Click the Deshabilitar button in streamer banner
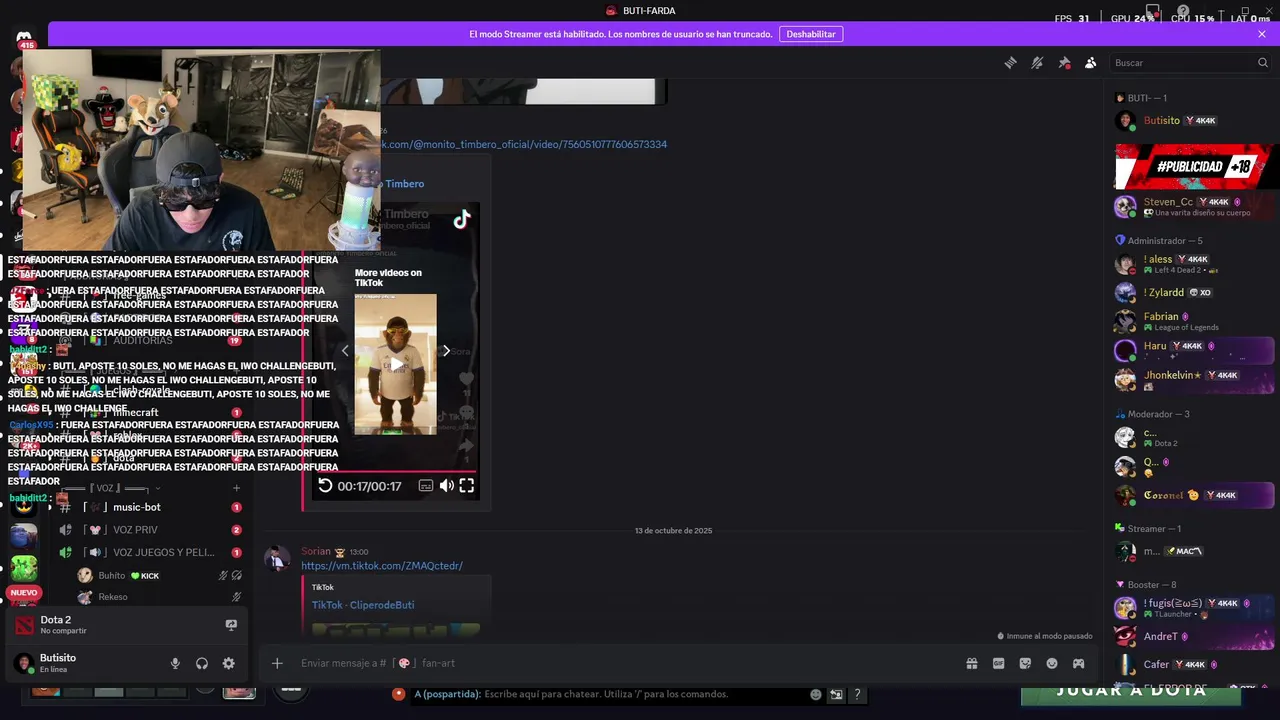 (x=811, y=34)
